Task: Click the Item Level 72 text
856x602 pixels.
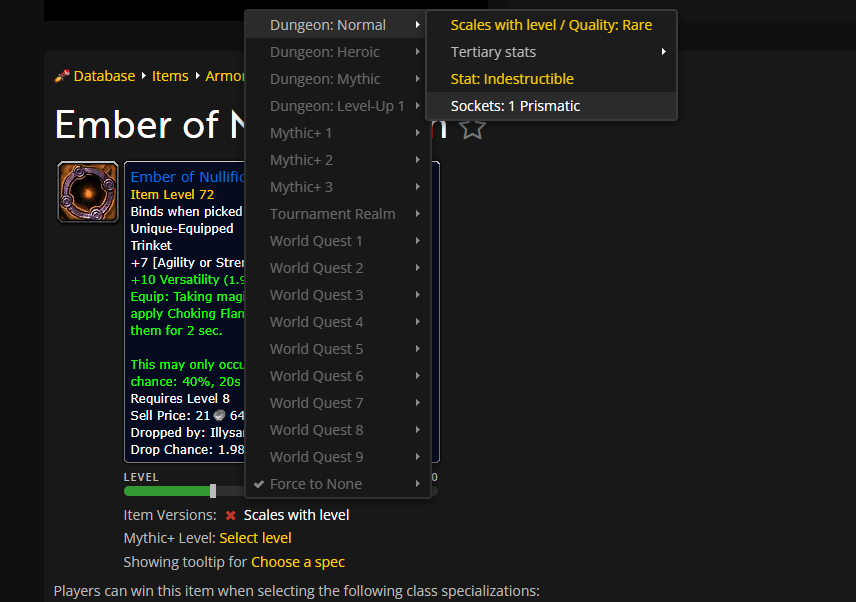Action: [x=172, y=194]
